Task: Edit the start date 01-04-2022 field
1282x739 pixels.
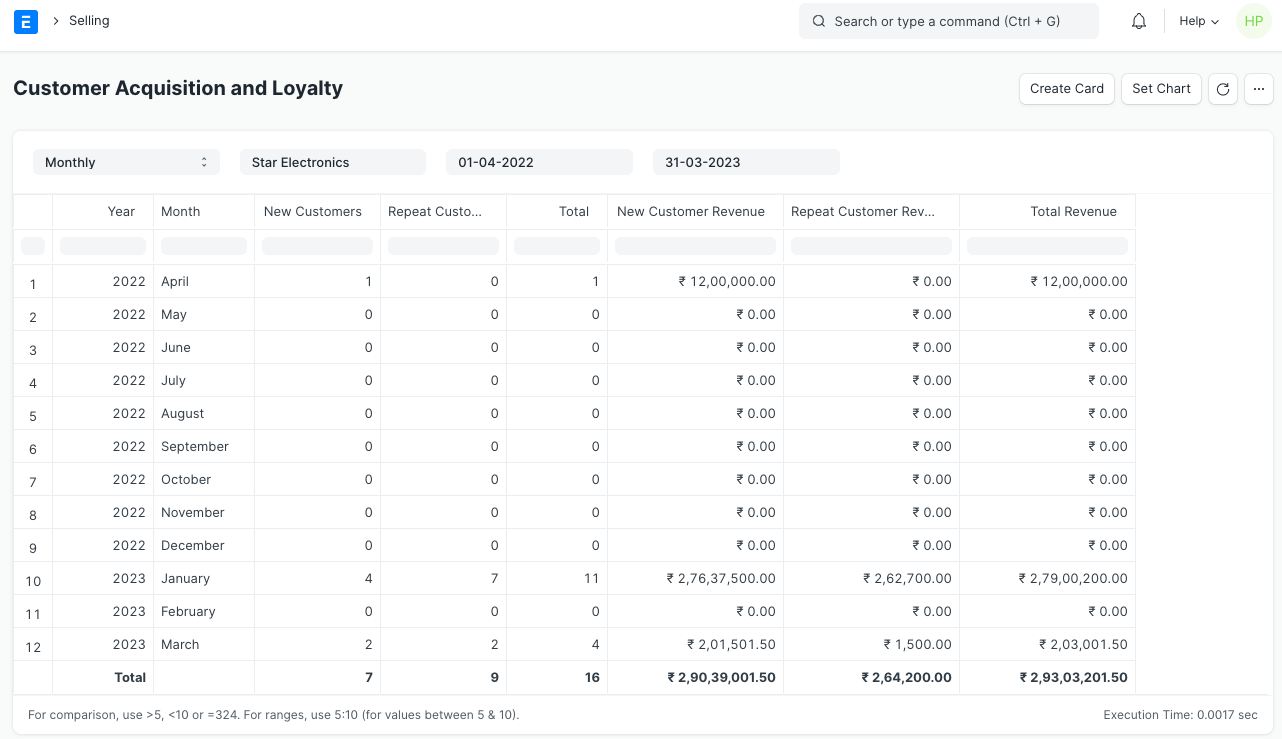Action: [539, 162]
